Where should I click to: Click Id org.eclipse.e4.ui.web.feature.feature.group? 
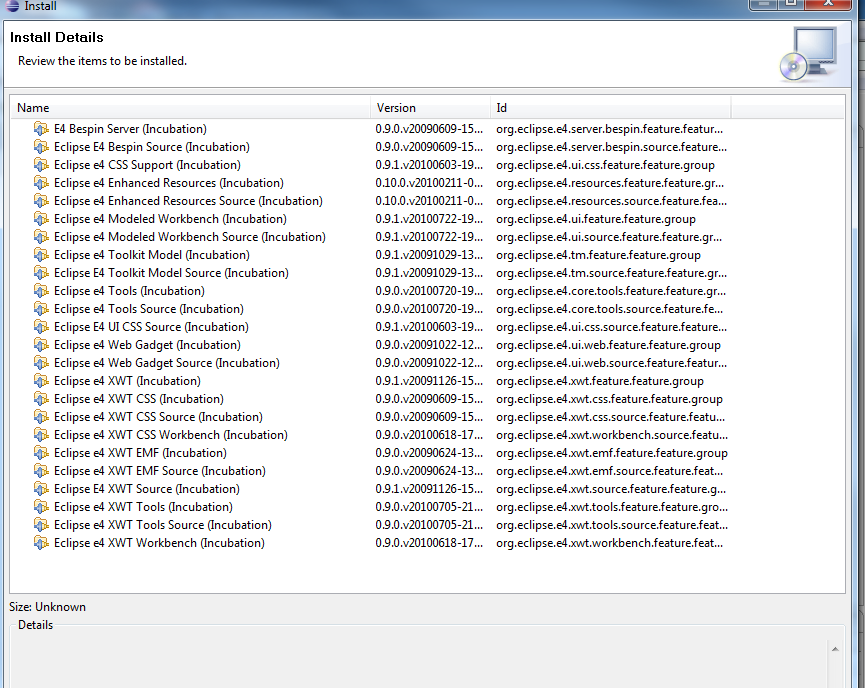click(x=608, y=345)
